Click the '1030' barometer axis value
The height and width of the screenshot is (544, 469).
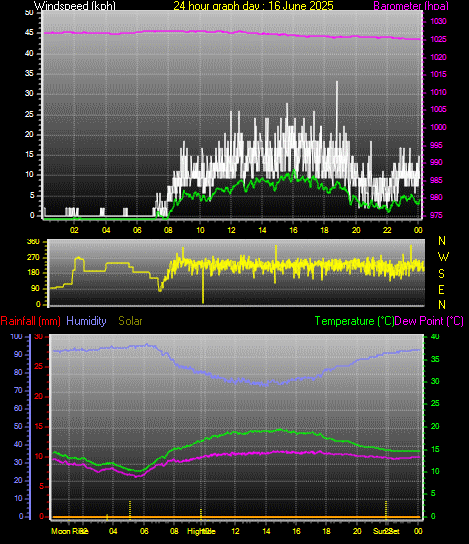click(x=438, y=22)
